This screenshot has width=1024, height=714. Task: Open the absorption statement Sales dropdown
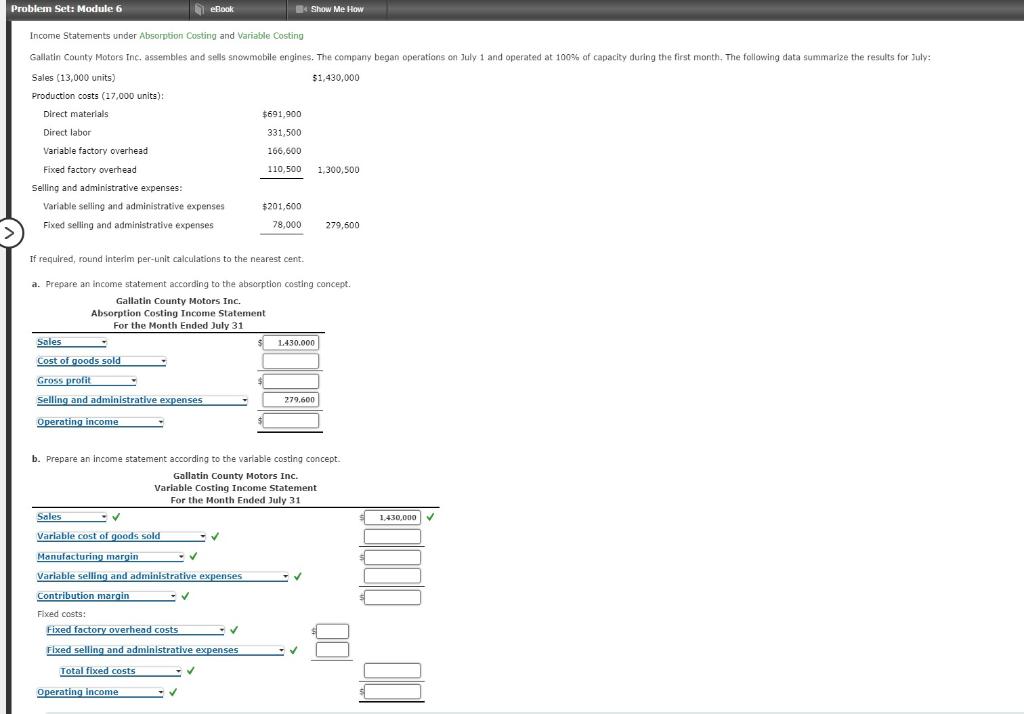71,342
